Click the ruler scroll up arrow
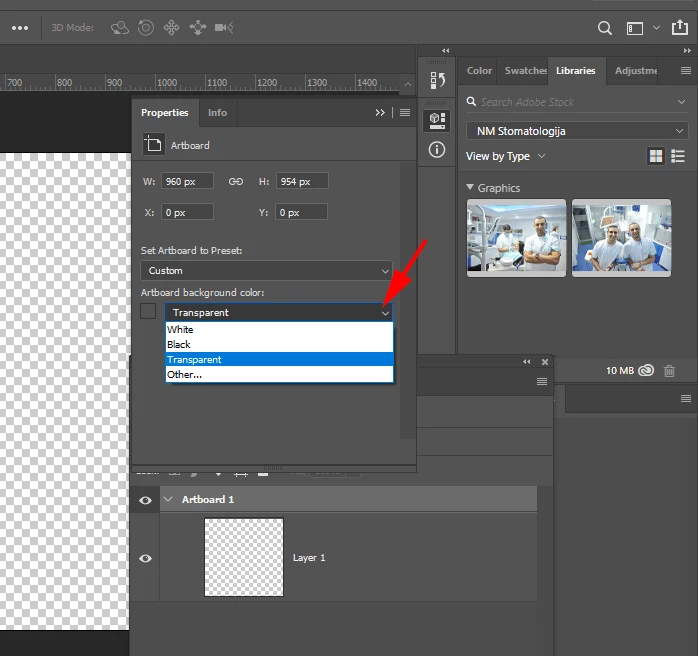 click(408, 84)
